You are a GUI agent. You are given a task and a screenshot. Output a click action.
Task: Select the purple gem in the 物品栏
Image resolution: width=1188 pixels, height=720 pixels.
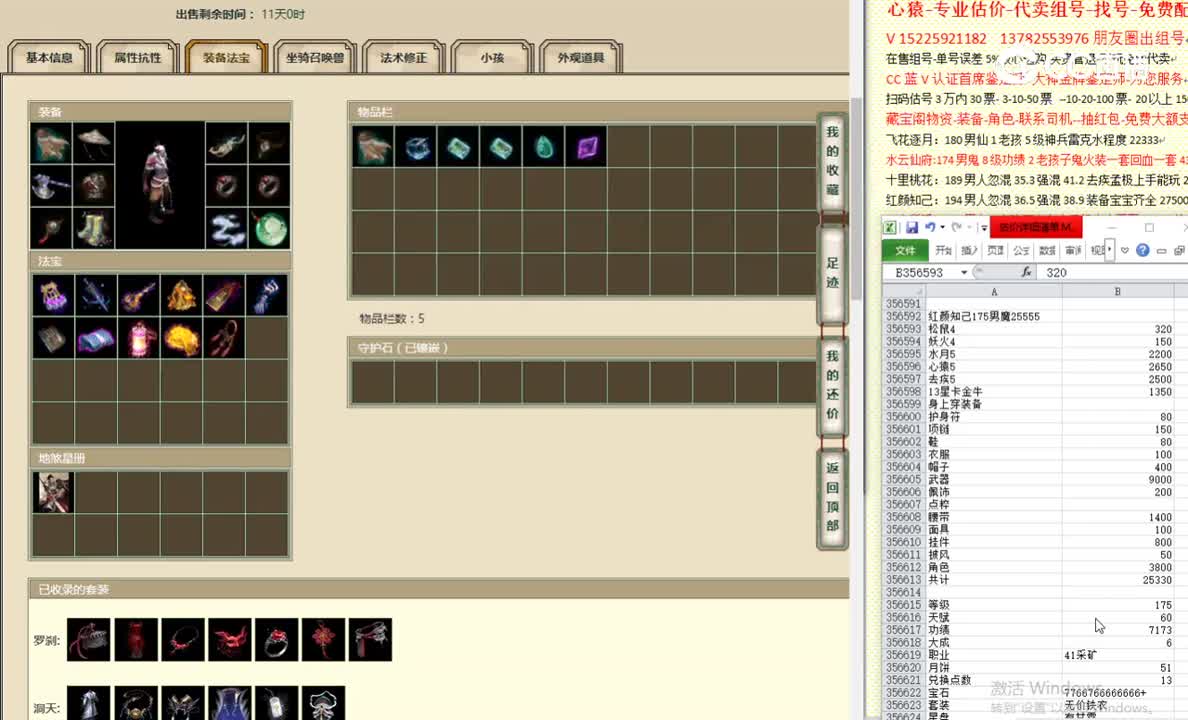click(x=585, y=146)
